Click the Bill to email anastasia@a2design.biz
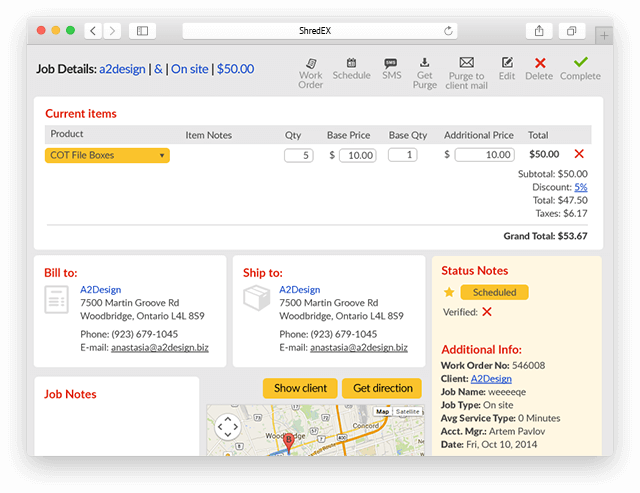 (x=160, y=347)
